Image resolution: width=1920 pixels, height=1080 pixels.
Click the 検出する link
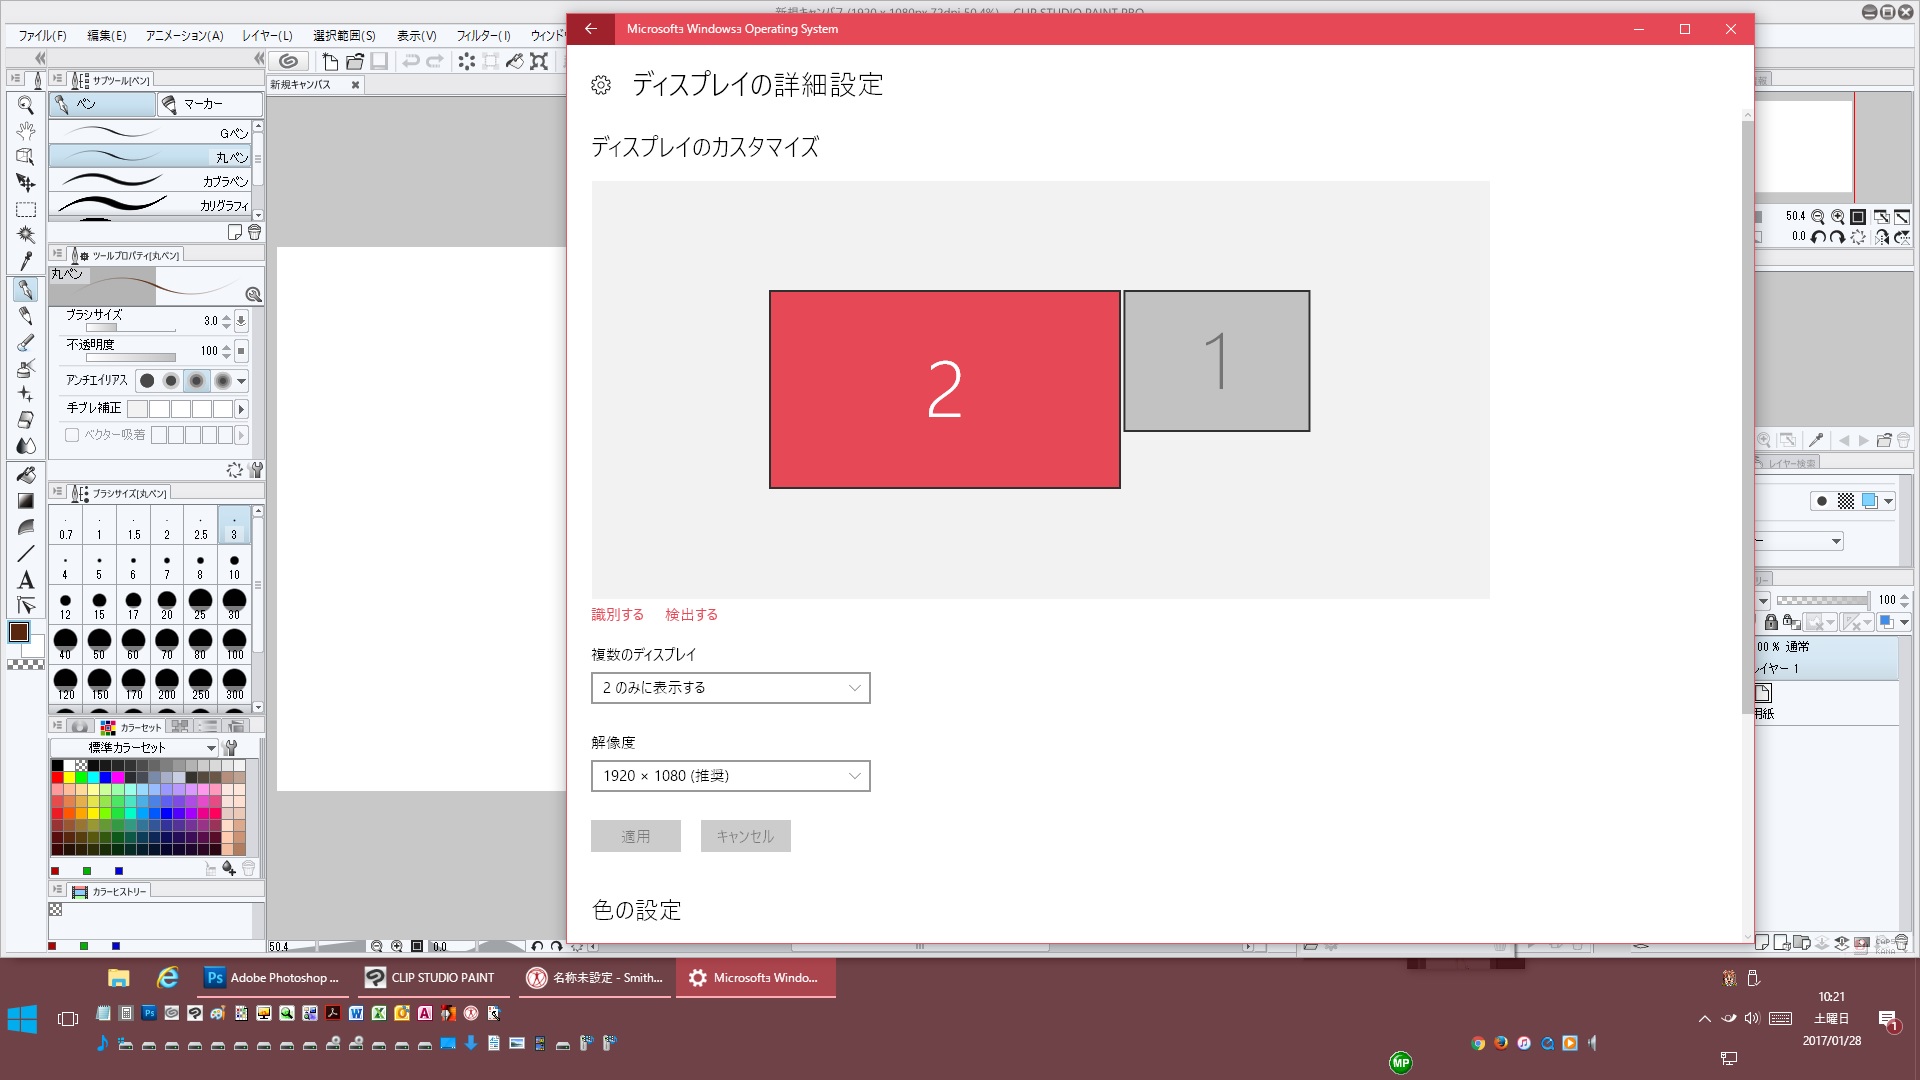(691, 615)
